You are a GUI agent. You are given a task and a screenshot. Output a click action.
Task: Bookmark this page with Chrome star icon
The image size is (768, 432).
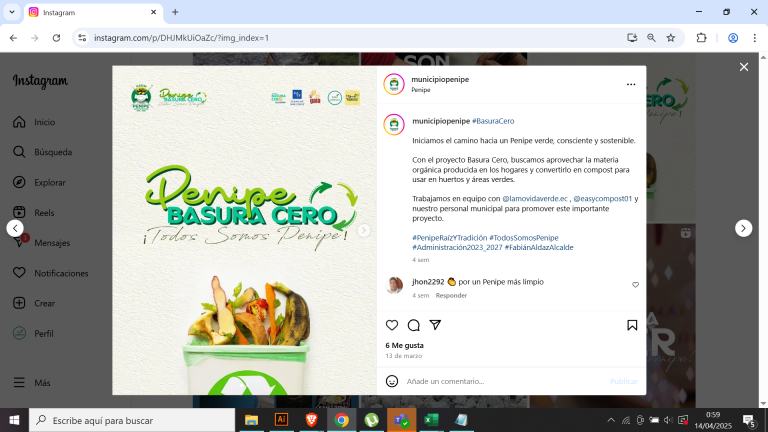pyautogui.click(x=671, y=38)
